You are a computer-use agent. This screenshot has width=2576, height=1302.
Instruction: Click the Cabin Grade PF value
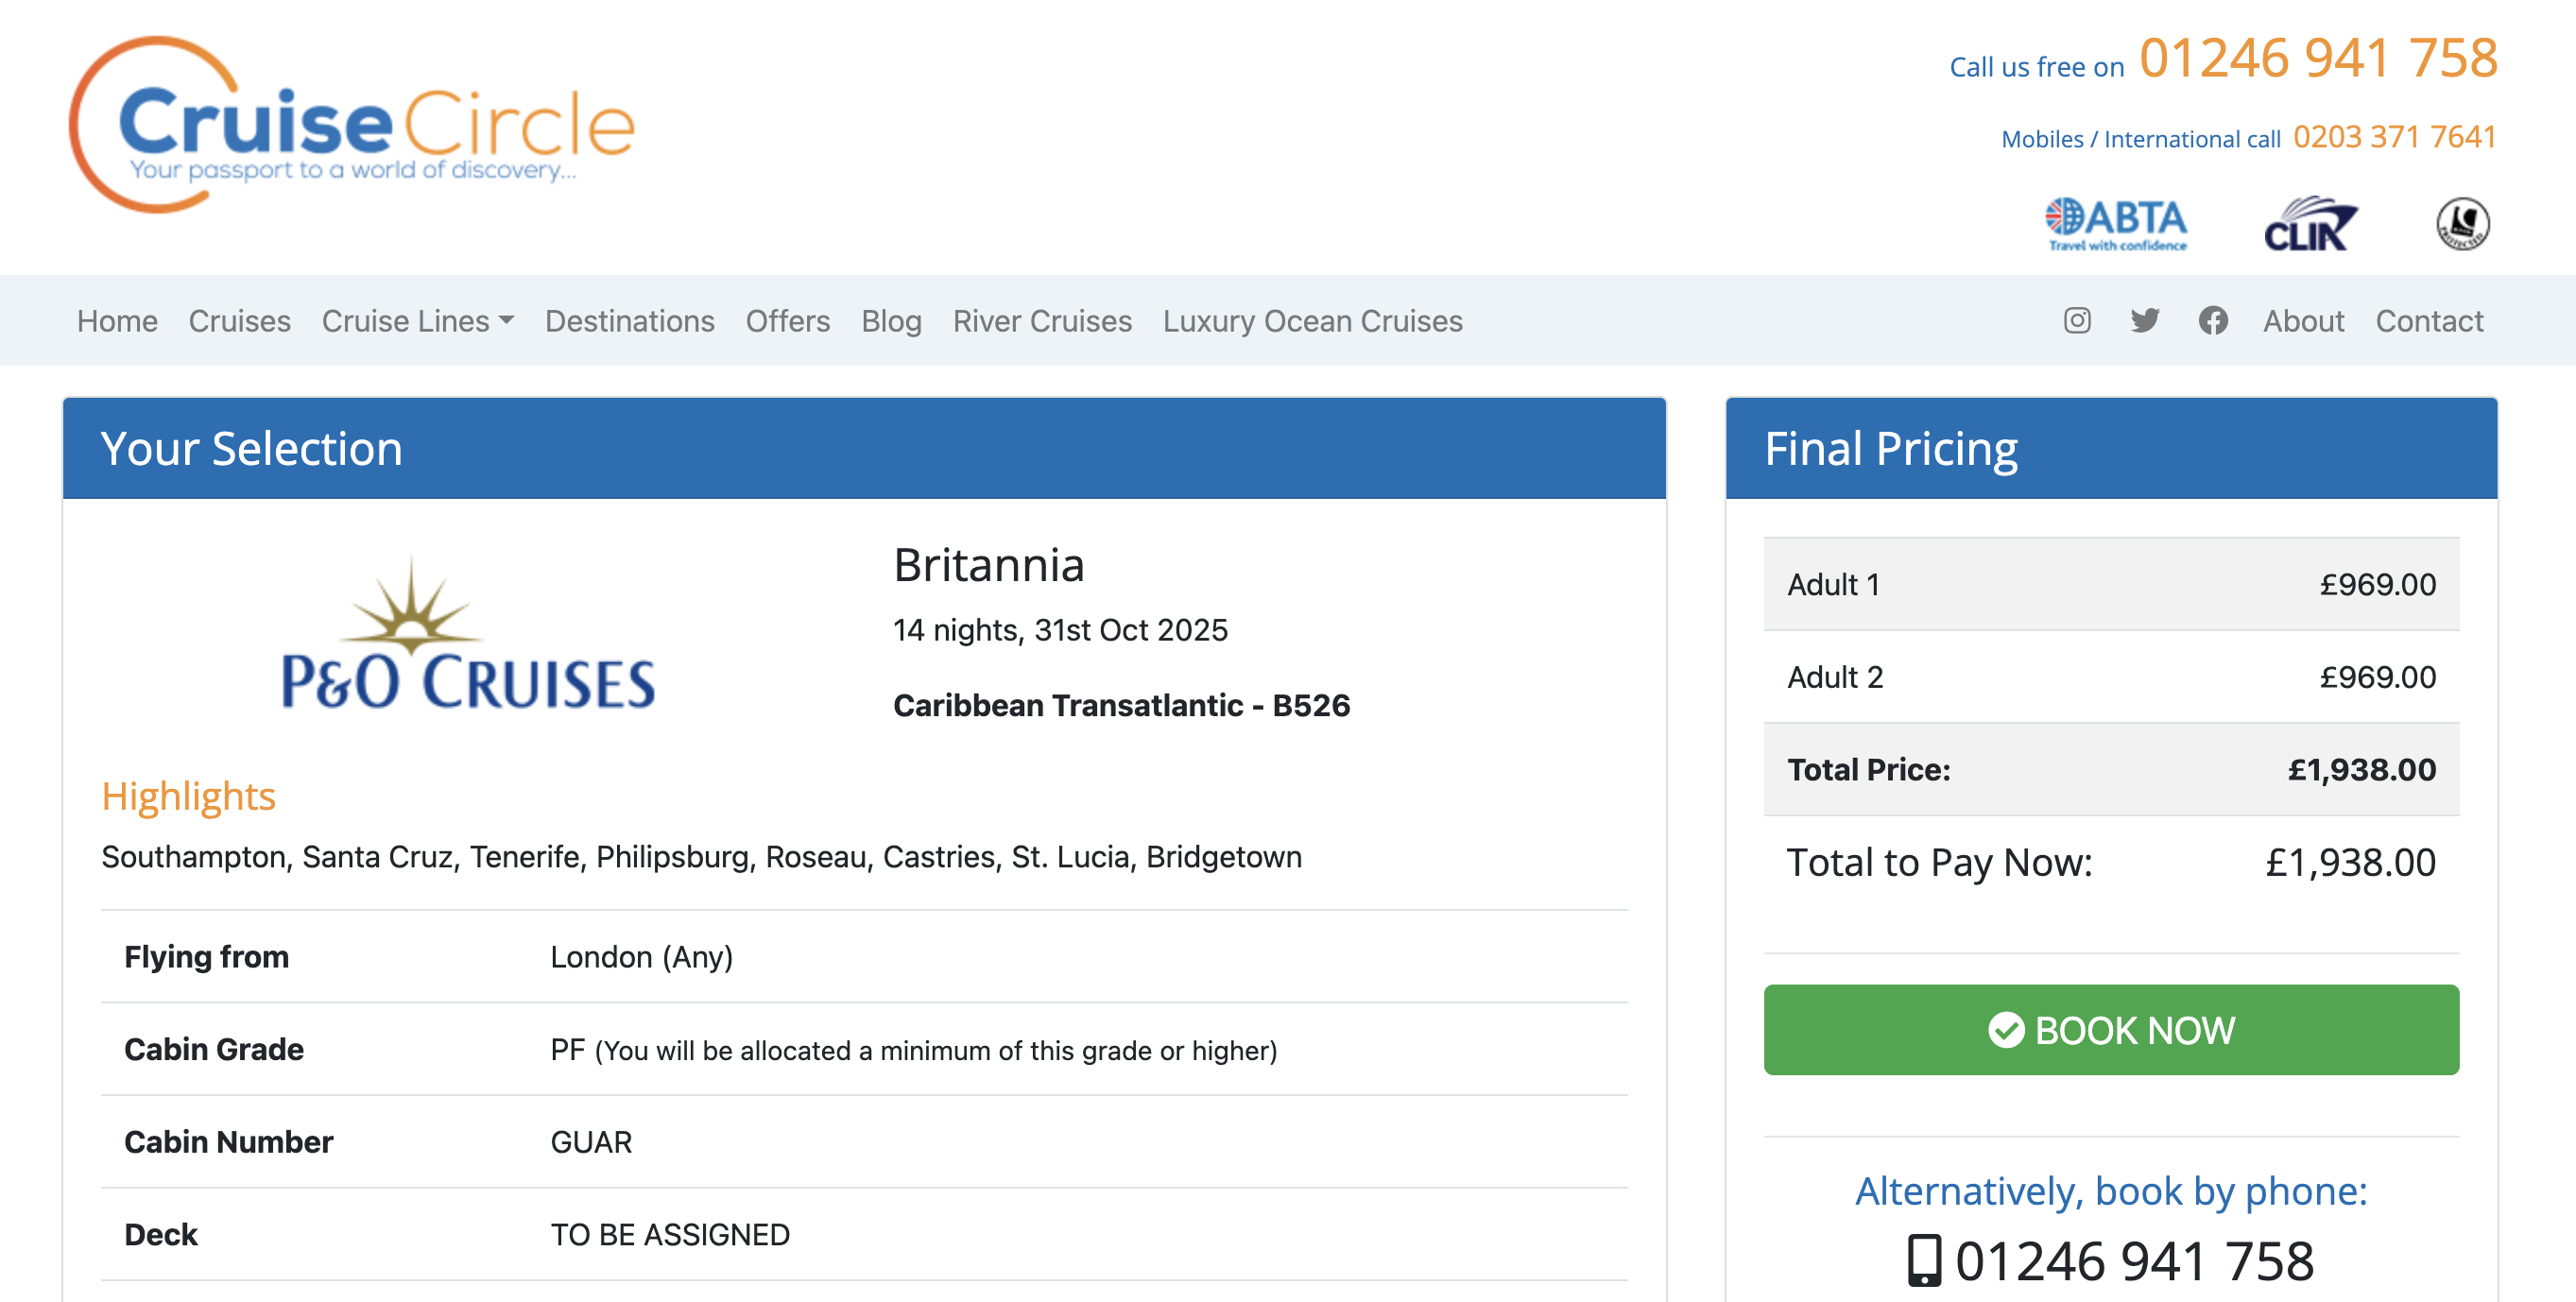913,1050
